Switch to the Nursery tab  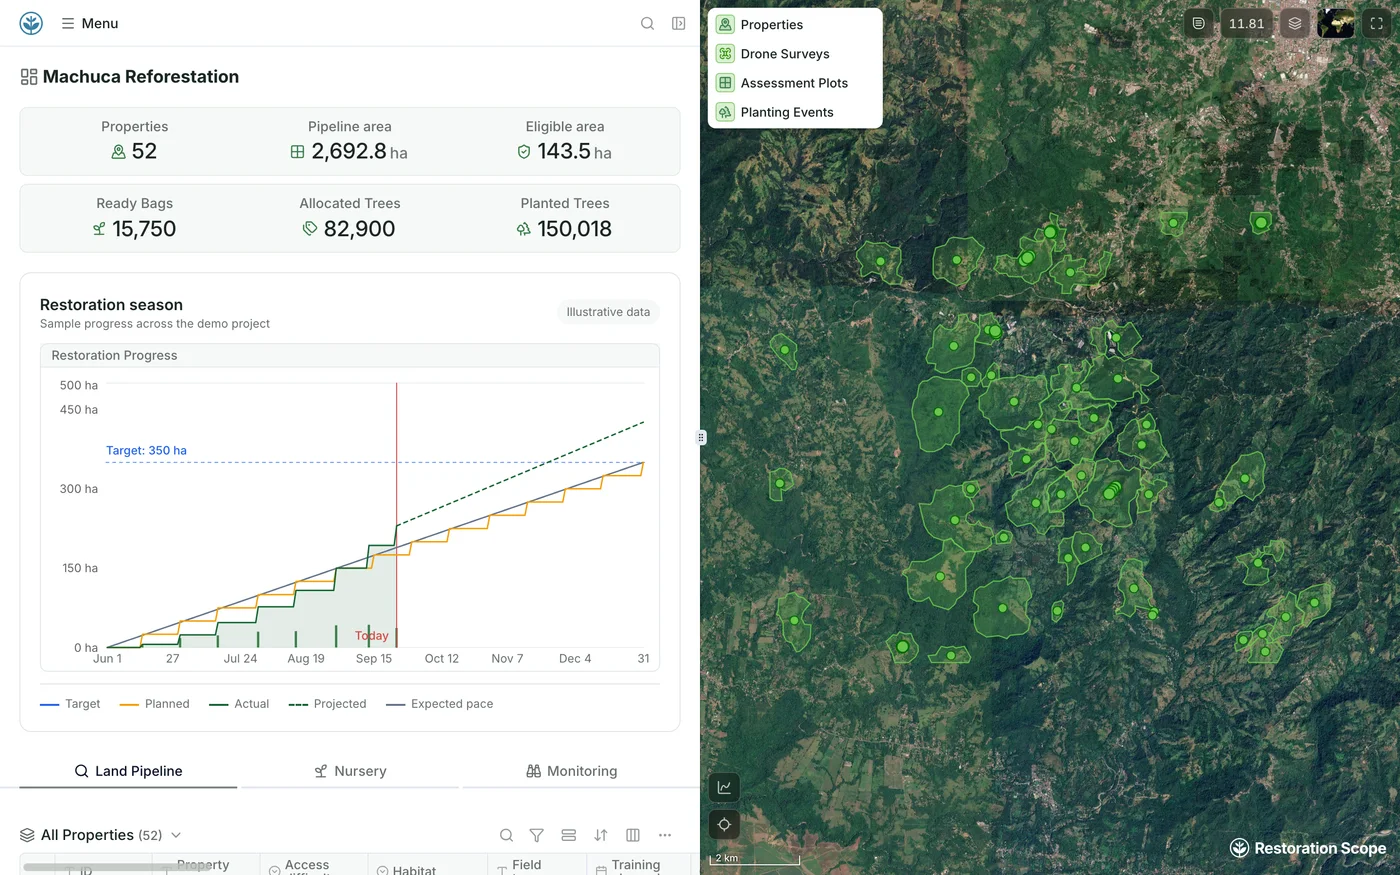(350, 771)
